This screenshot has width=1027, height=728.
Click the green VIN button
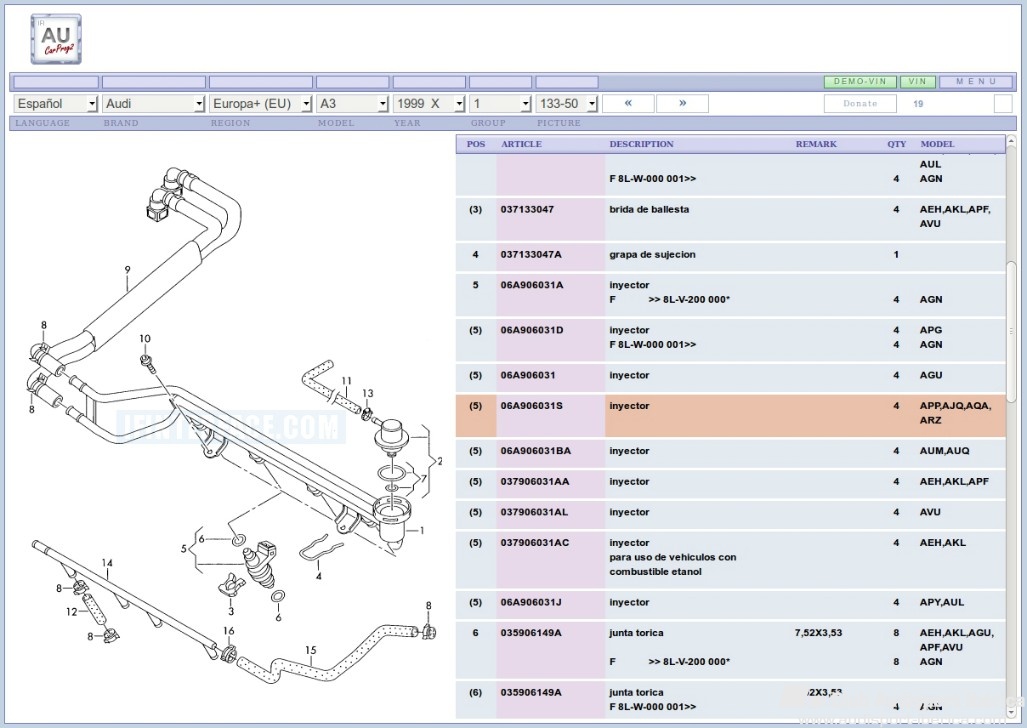point(918,82)
